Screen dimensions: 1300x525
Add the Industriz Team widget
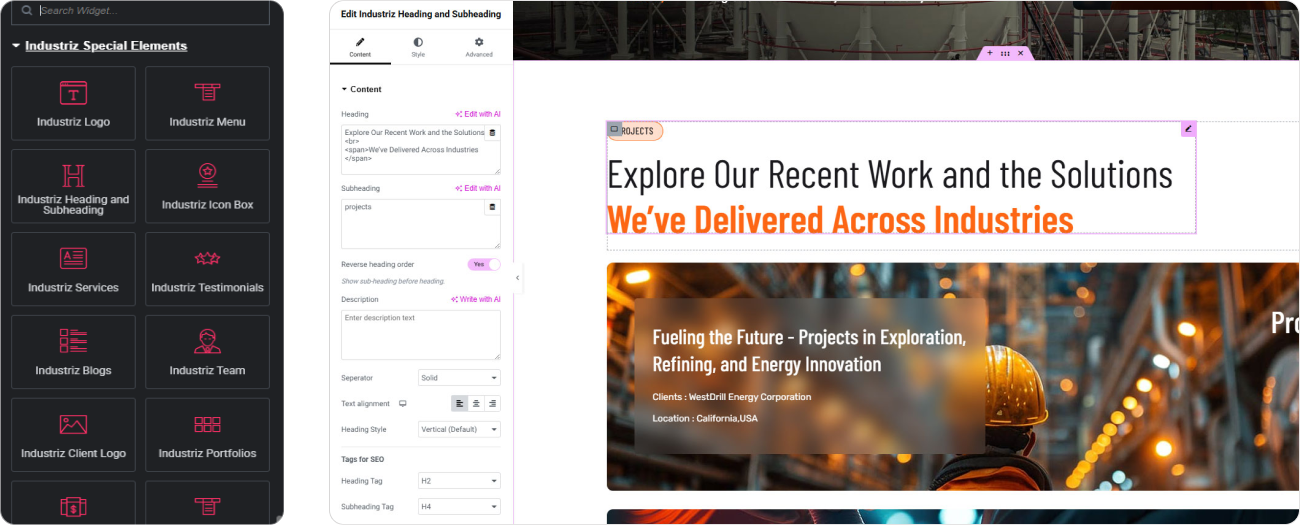[x=207, y=353]
